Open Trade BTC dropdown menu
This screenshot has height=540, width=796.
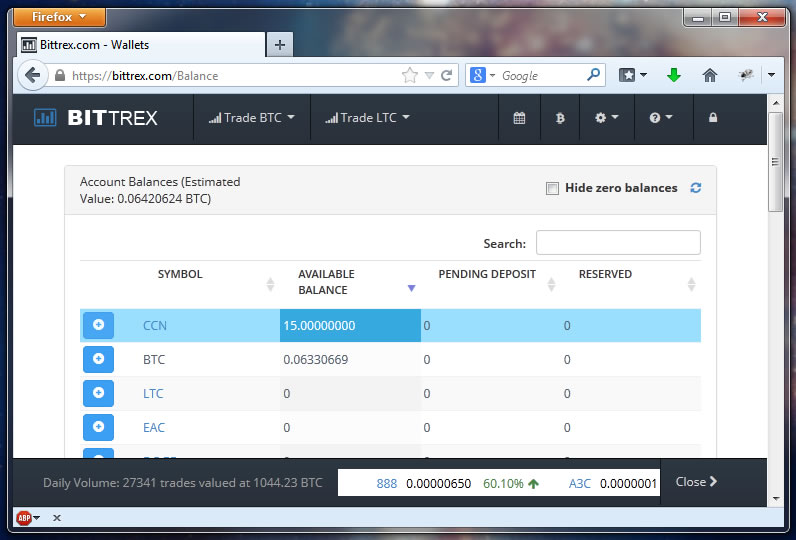click(x=252, y=118)
